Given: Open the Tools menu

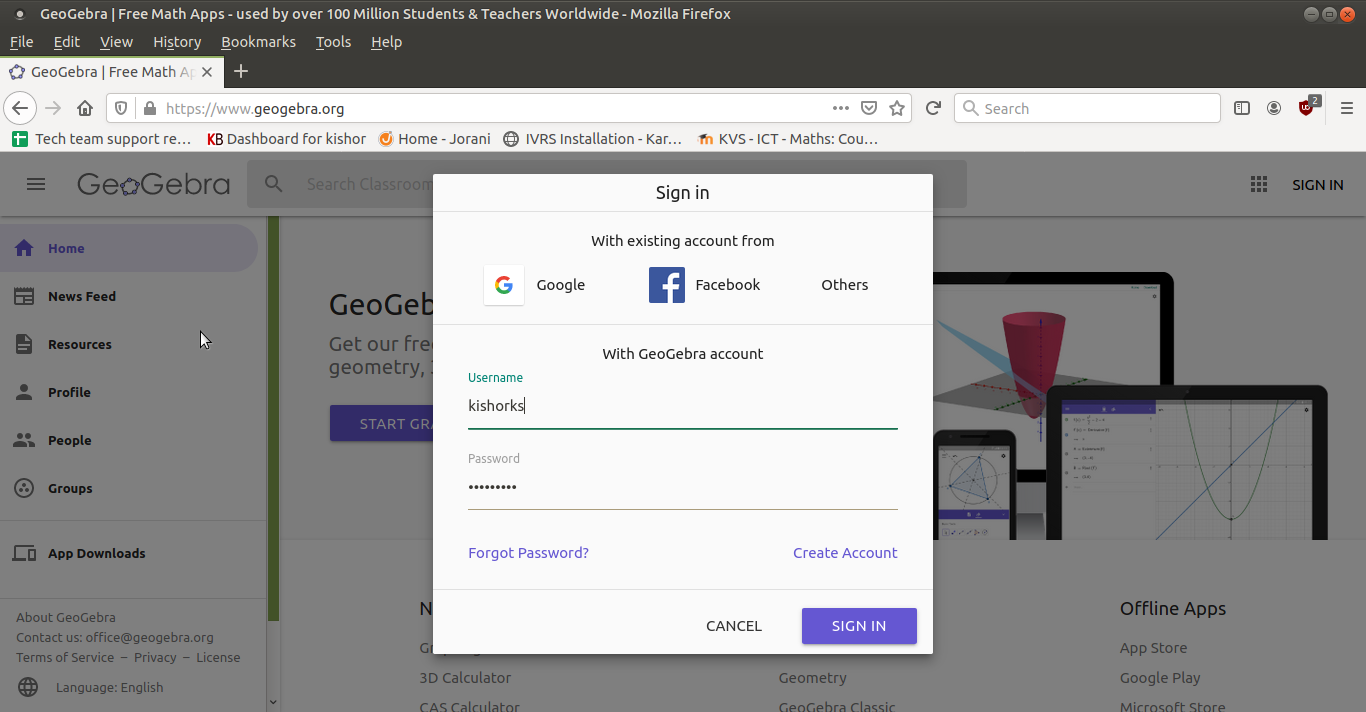Looking at the screenshot, I should 333,42.
